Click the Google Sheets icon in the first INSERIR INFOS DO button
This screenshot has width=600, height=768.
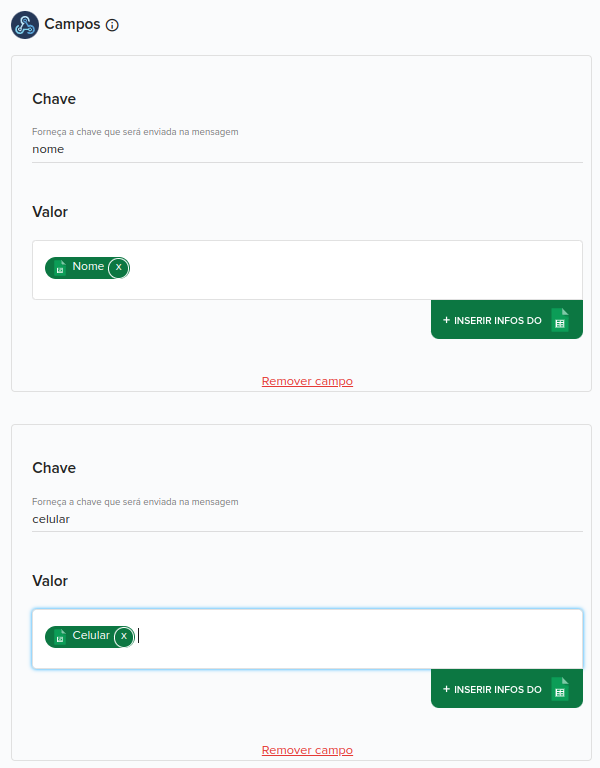pyautogui.click(x=560, y=320)
